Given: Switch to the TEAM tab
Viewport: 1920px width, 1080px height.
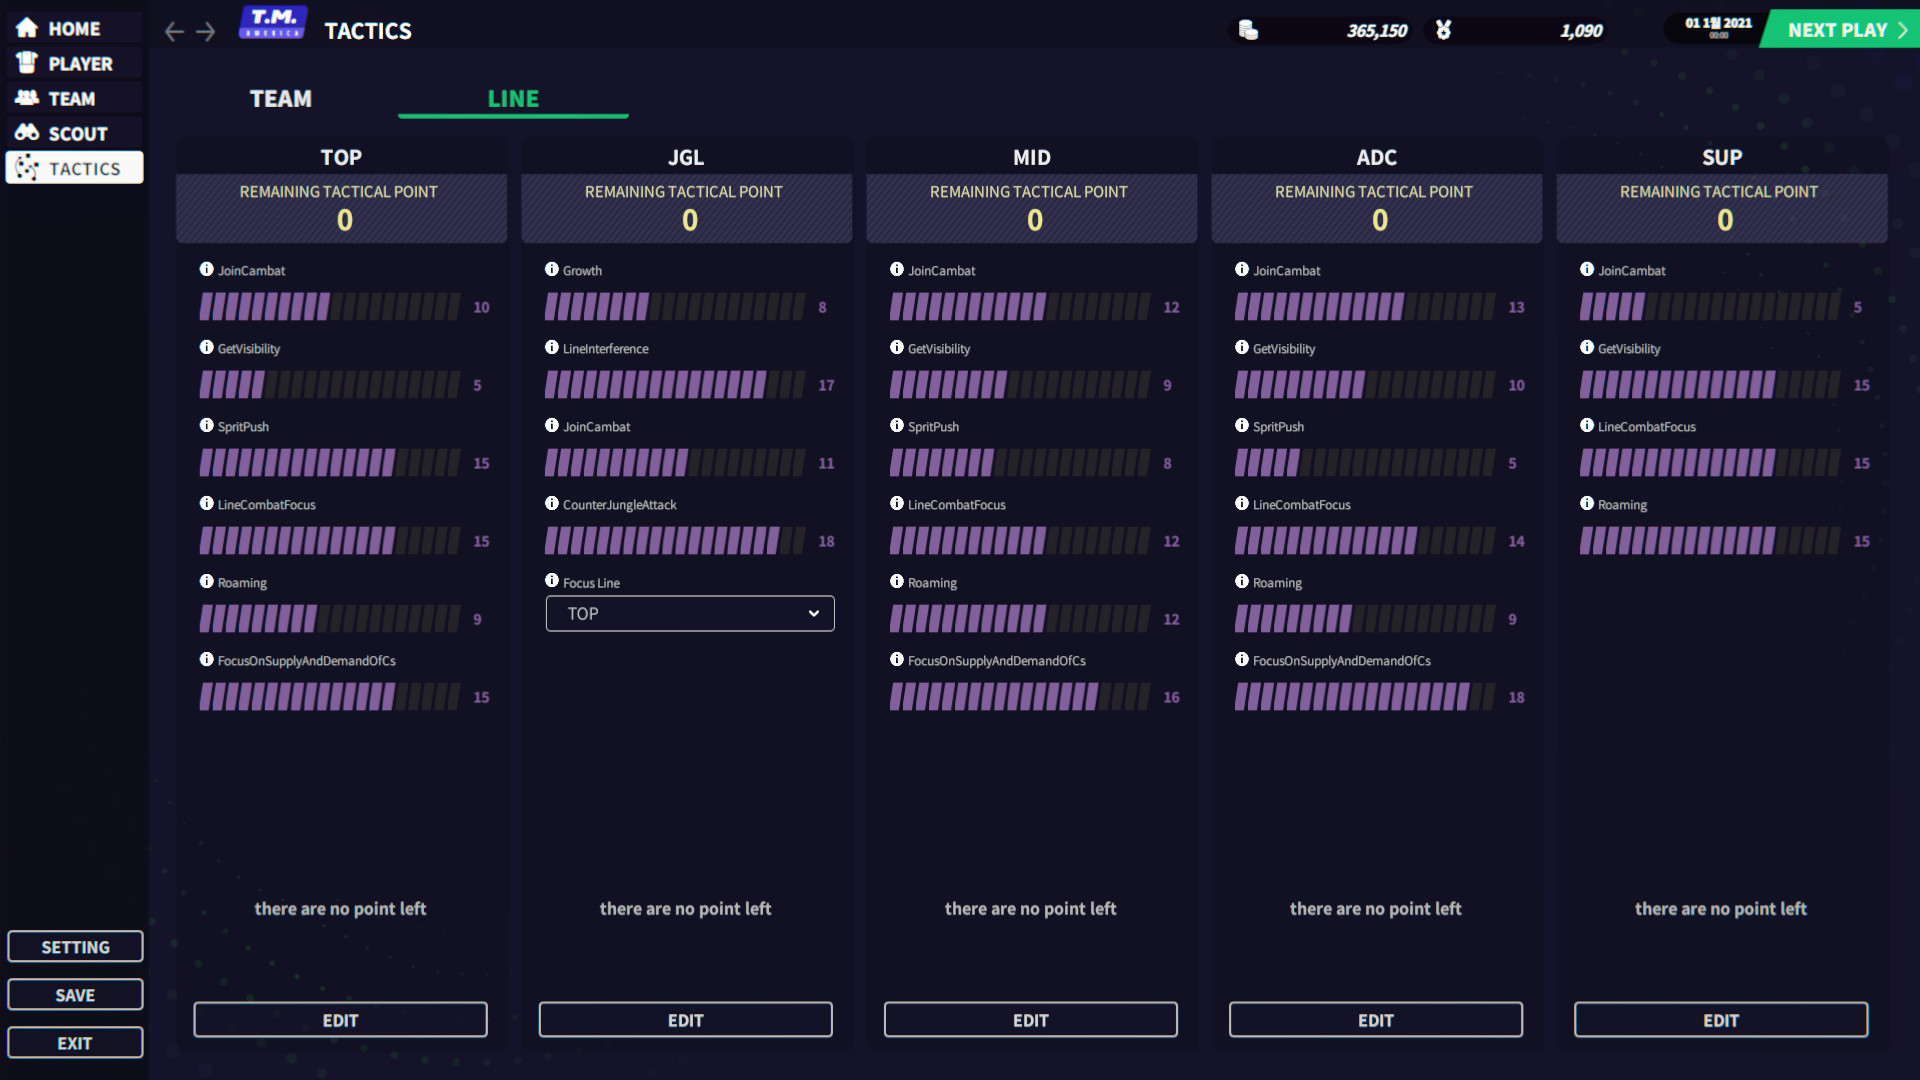Looking at the screenshot, I should (x=281, y=98).
